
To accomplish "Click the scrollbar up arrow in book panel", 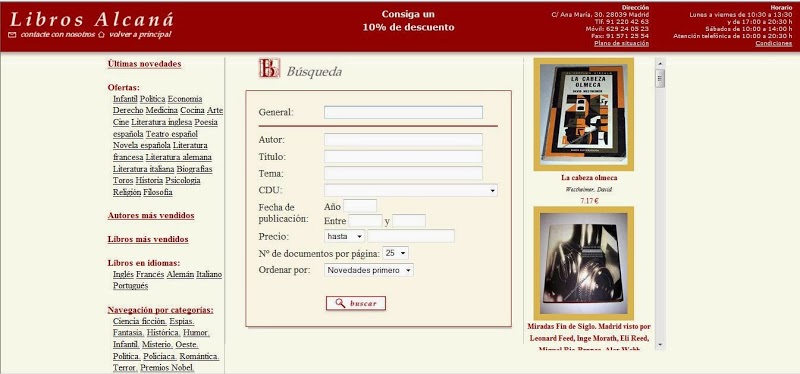I will click(x=660, y=63).
